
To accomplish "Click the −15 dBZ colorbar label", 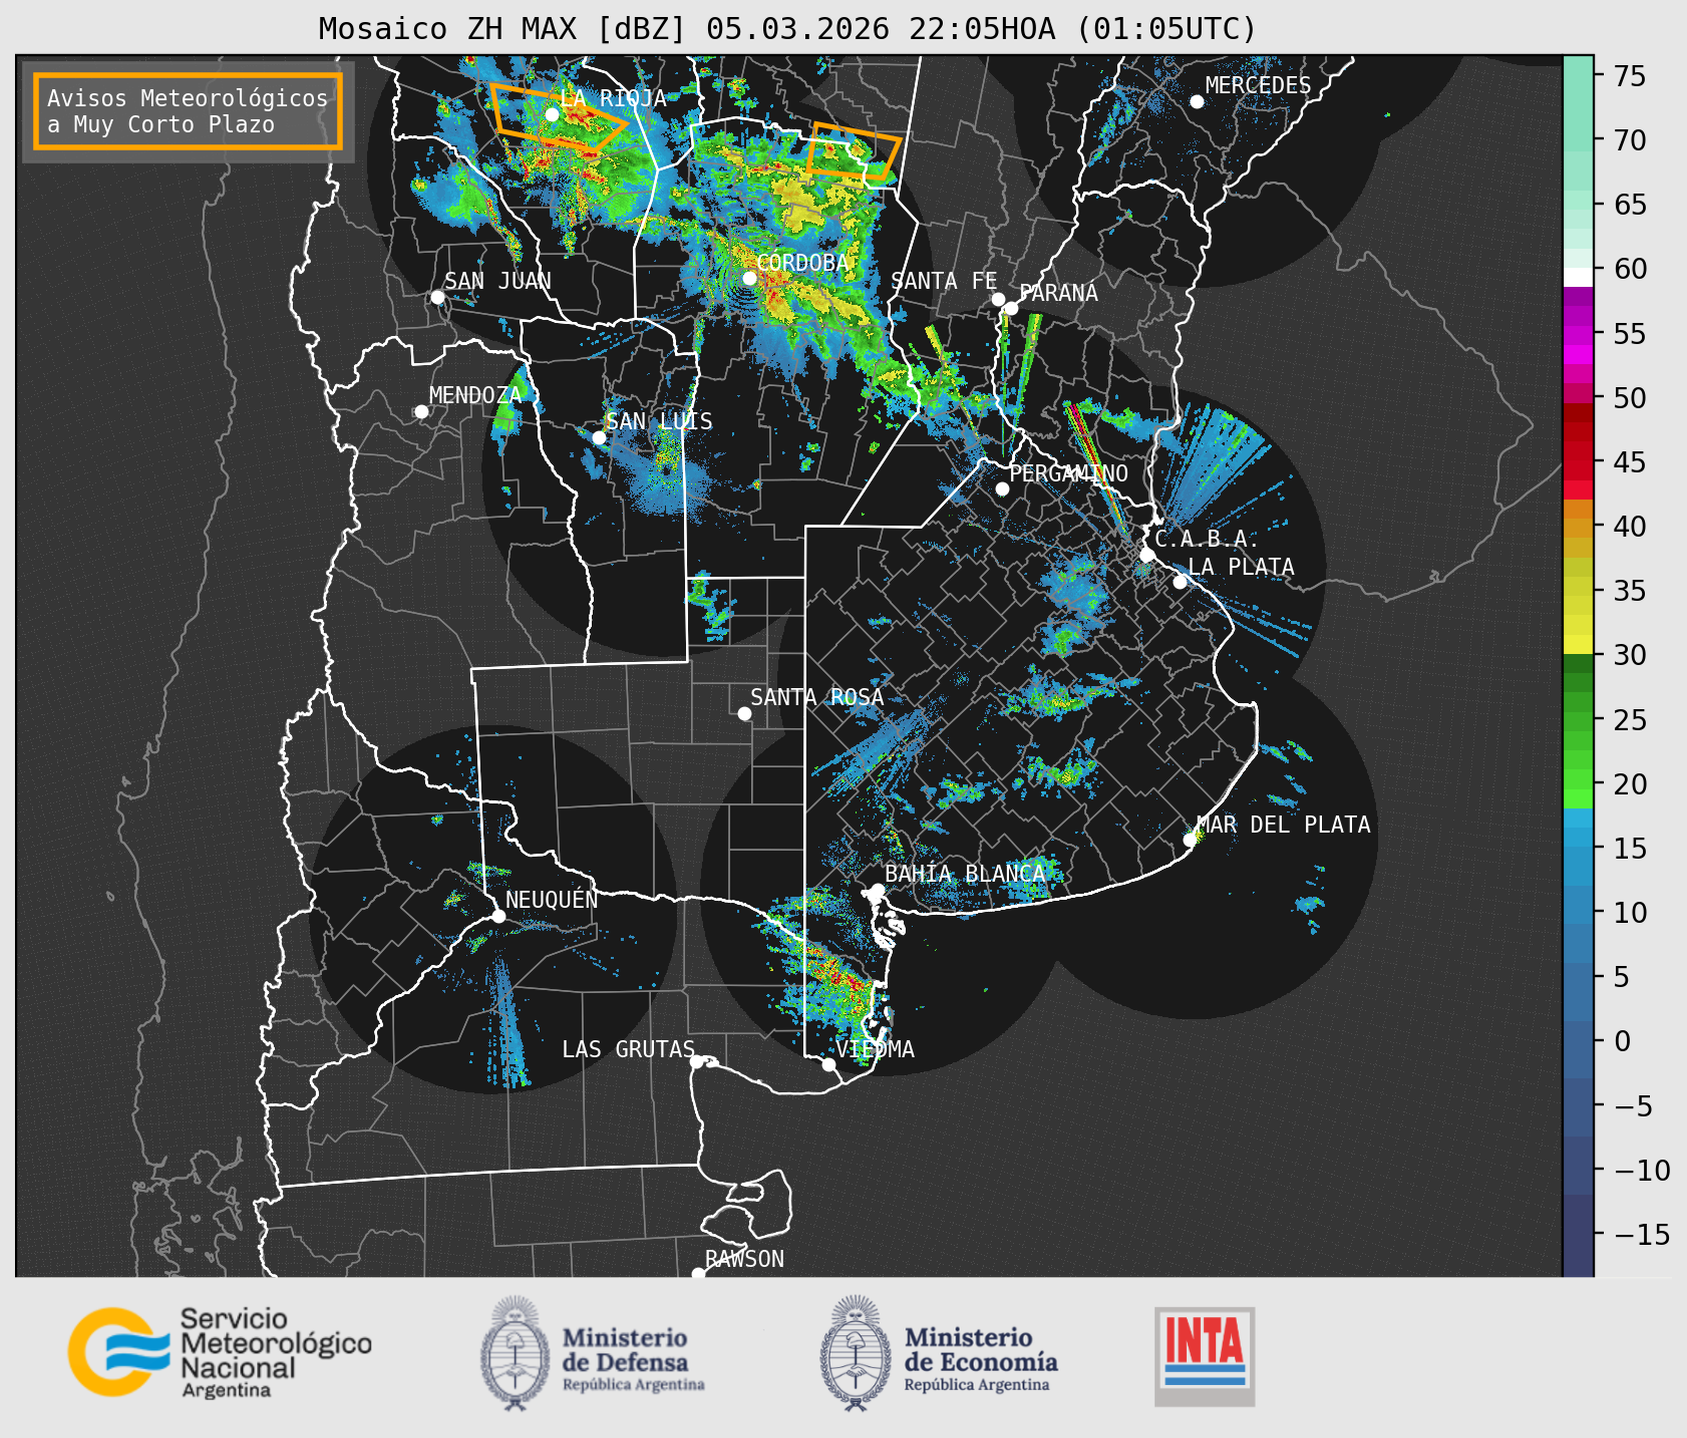I will point(1643,1234).
